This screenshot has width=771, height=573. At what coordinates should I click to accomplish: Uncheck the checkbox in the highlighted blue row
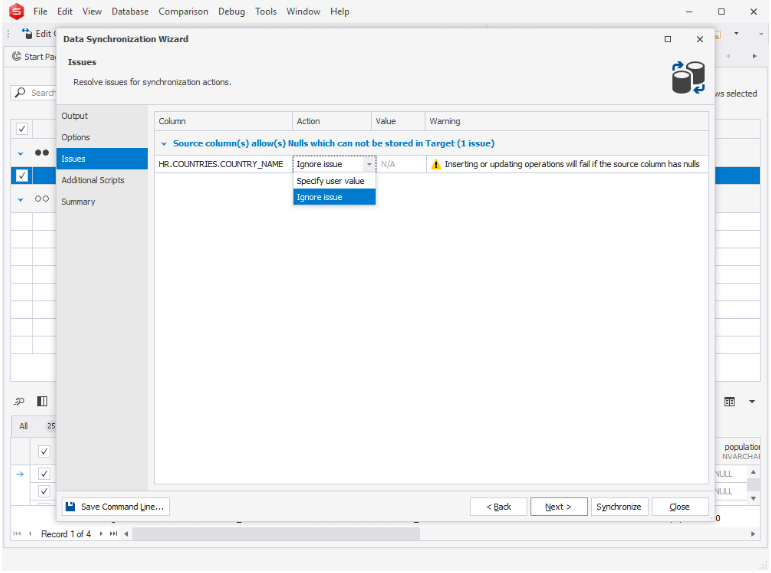pos(21,175)
